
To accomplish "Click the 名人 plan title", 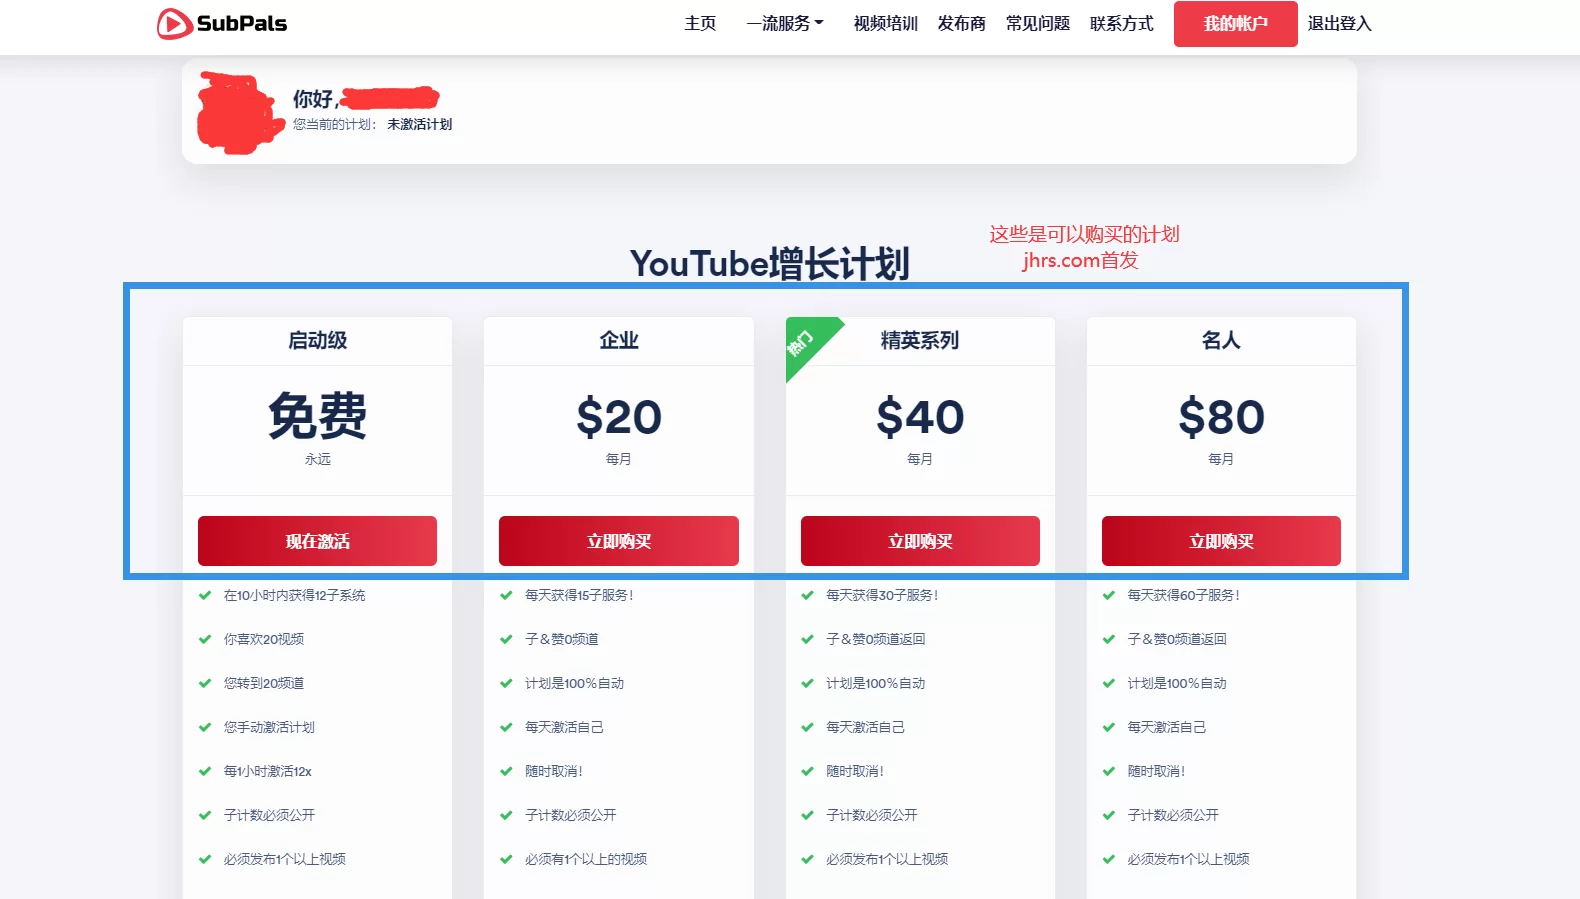I will [1221, 340].
